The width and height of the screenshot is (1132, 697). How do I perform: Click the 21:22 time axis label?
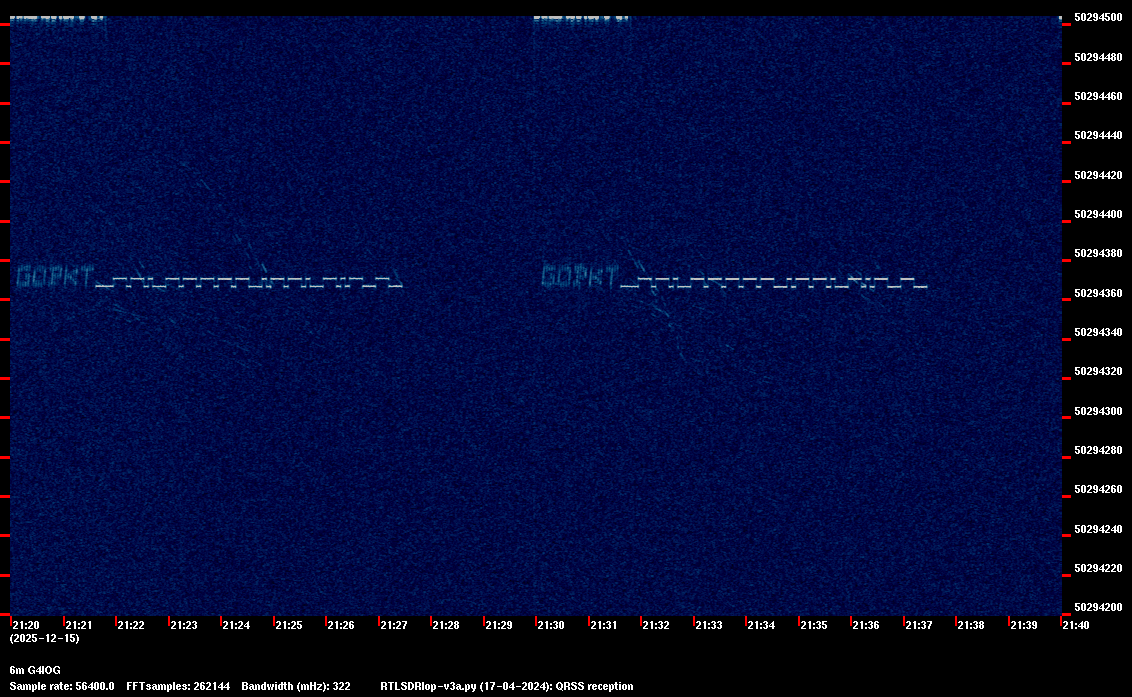coord(131,625)
